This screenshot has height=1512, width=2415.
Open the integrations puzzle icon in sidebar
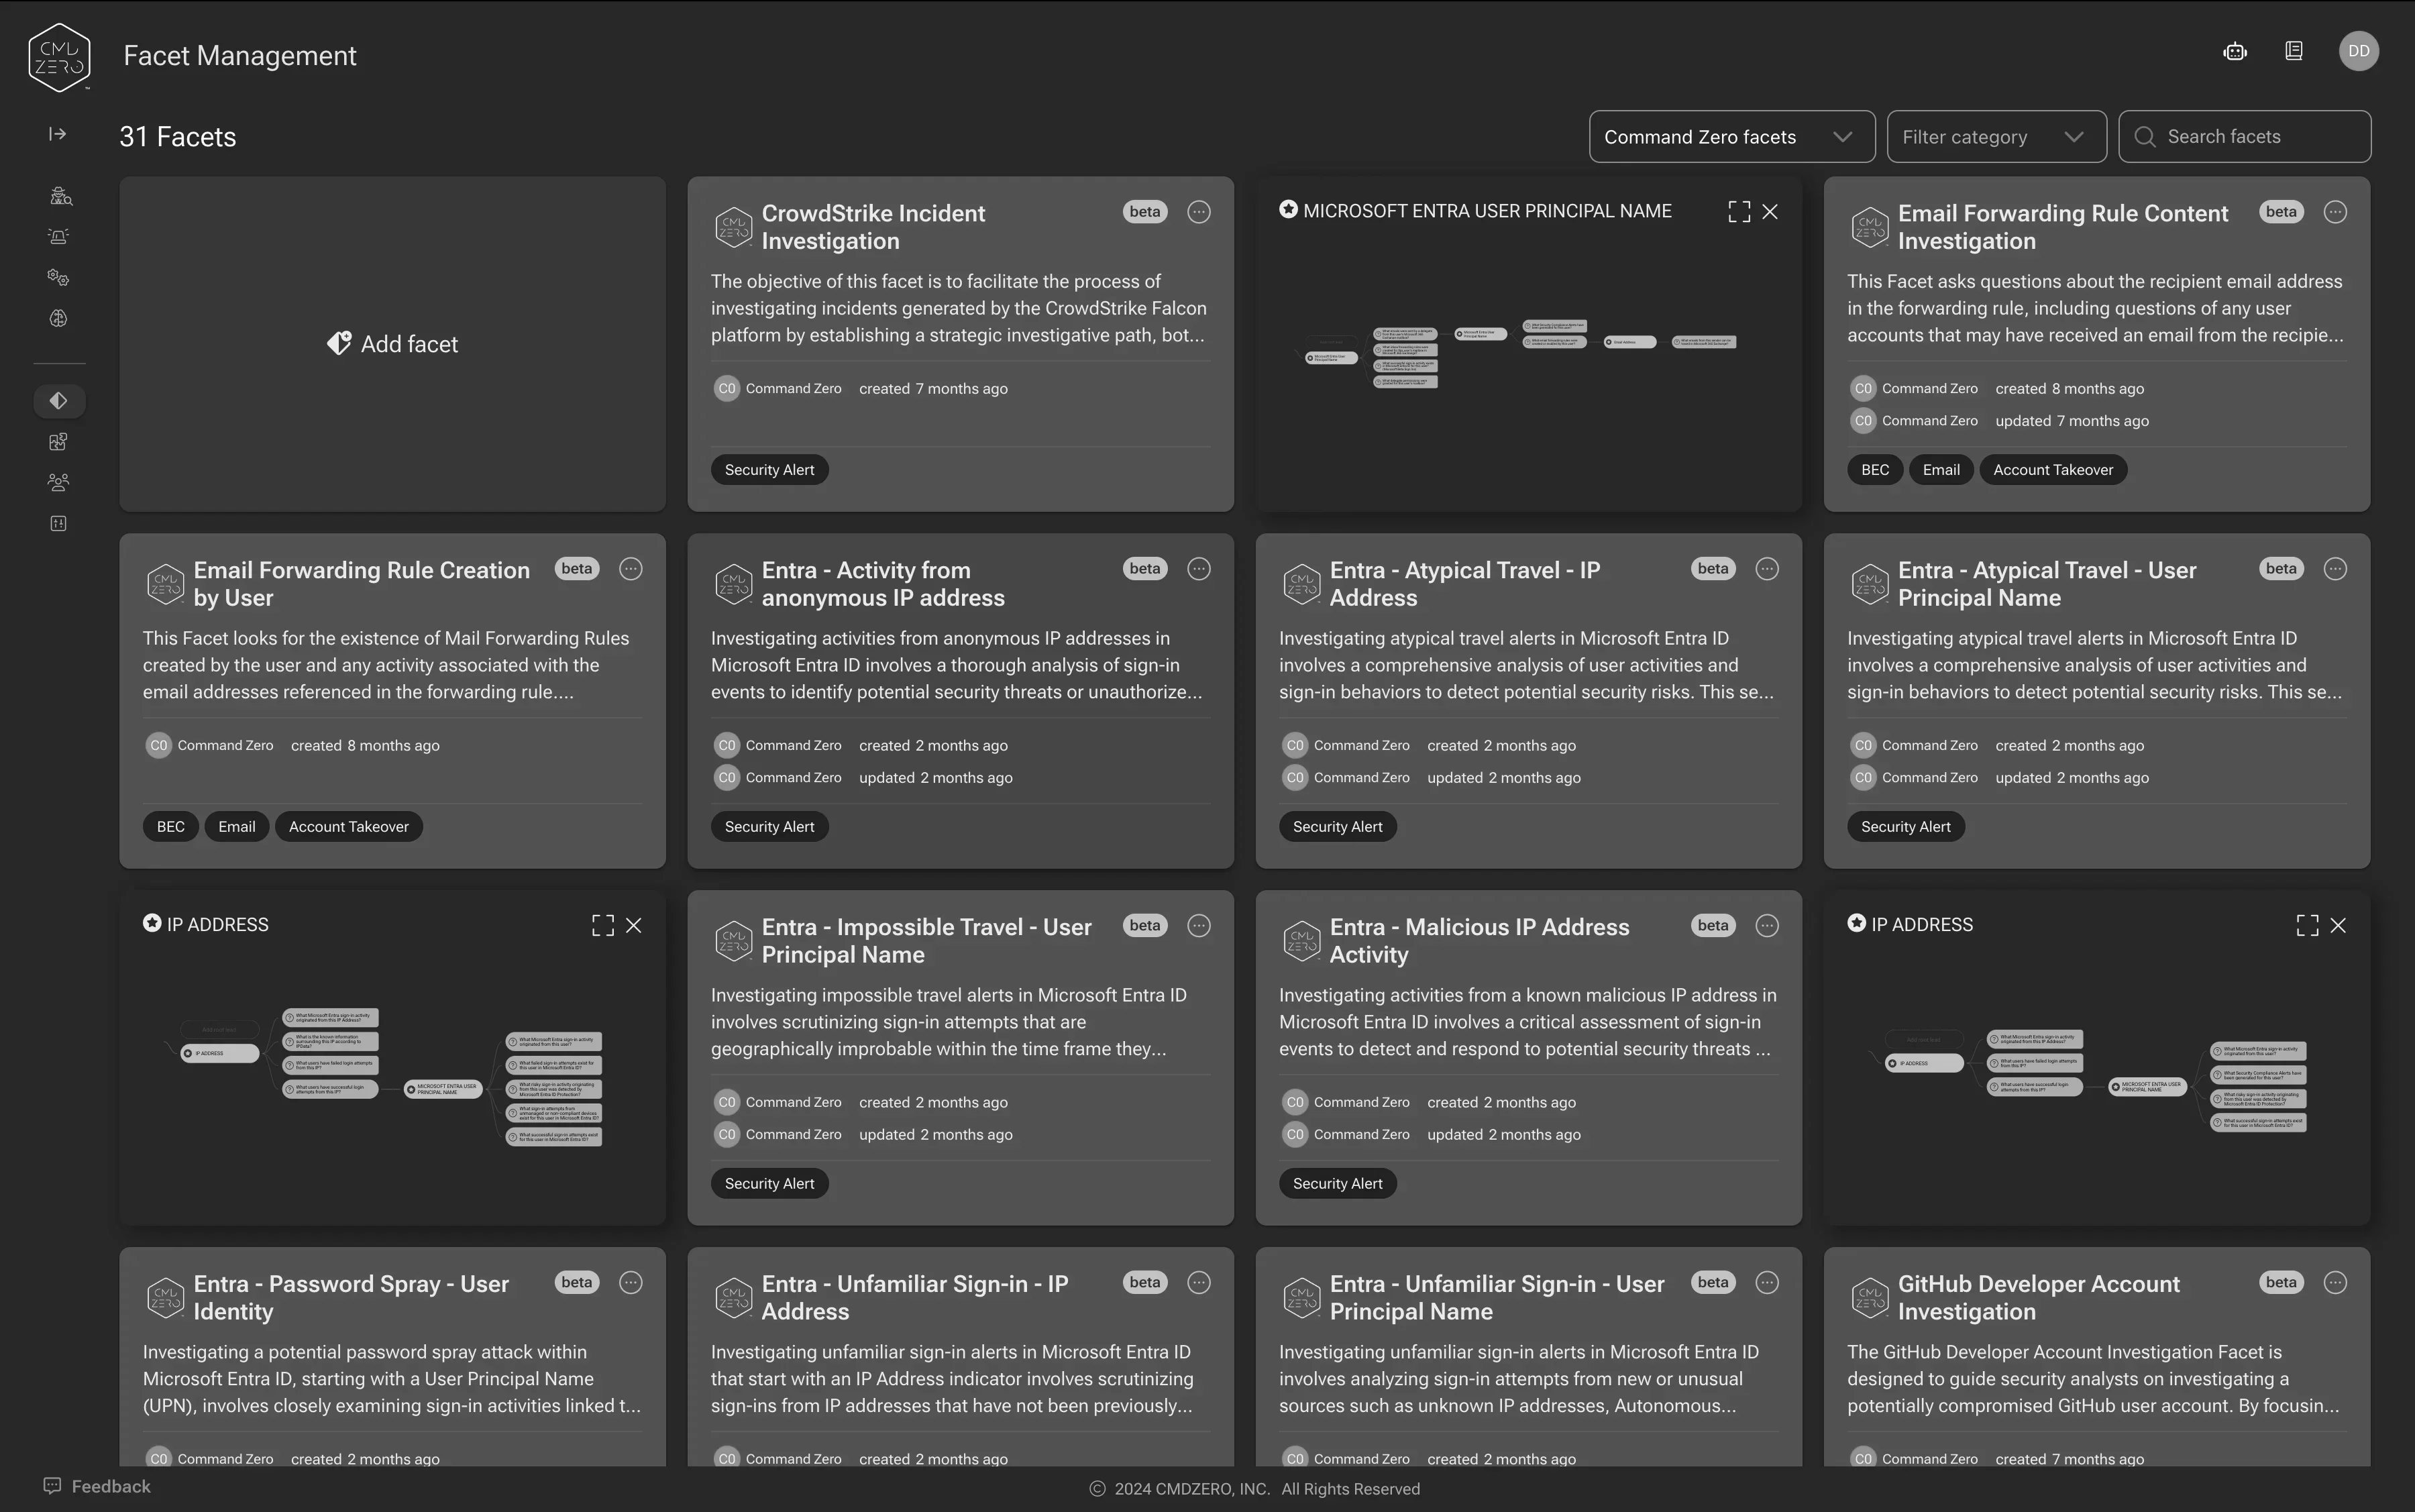59,442
